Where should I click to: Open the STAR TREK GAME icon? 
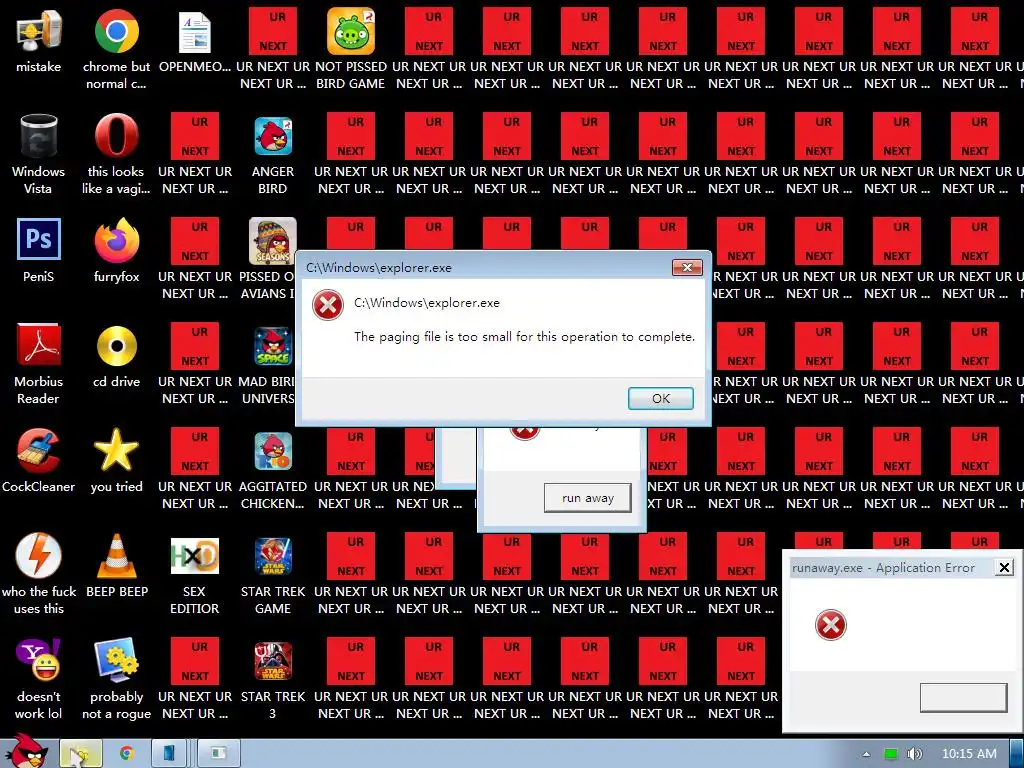pos(273,556)
